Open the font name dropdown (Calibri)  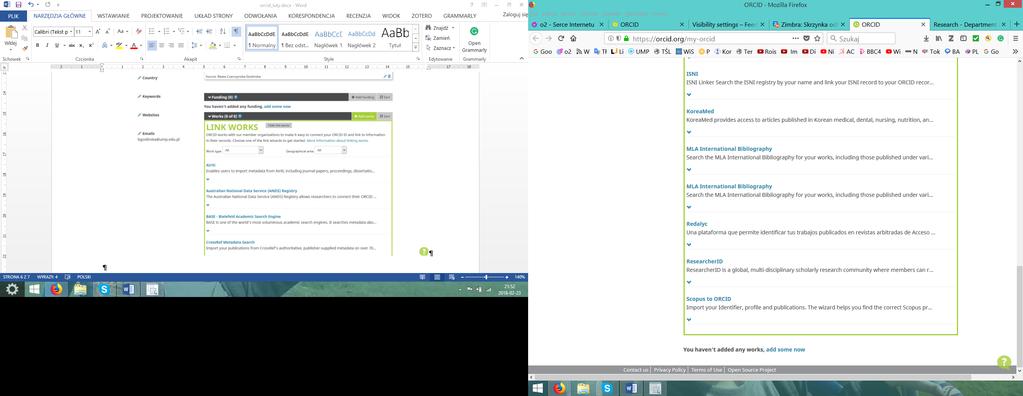coord(71,31)
